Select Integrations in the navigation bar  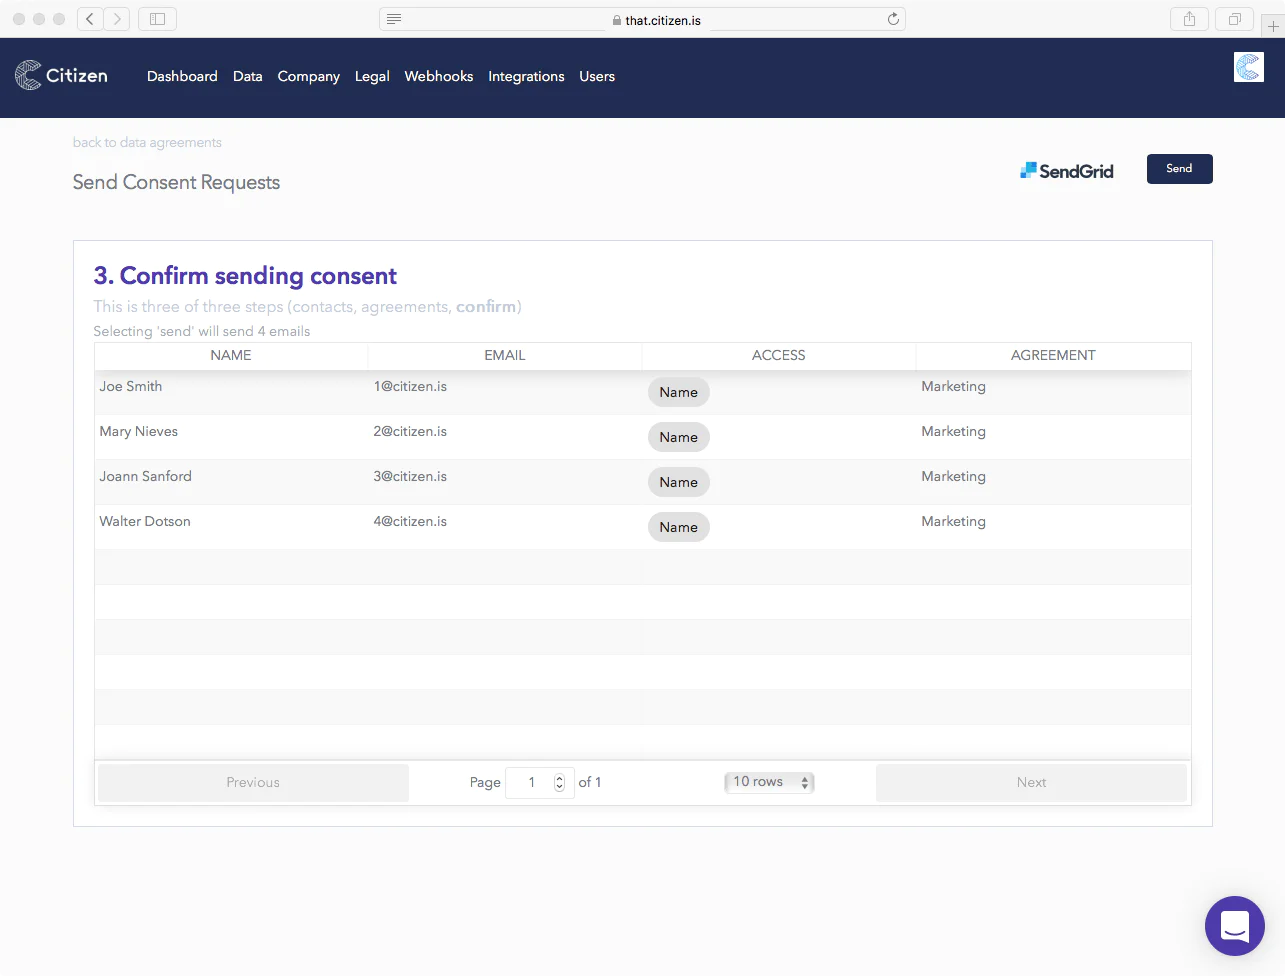[x=526, y=77]
